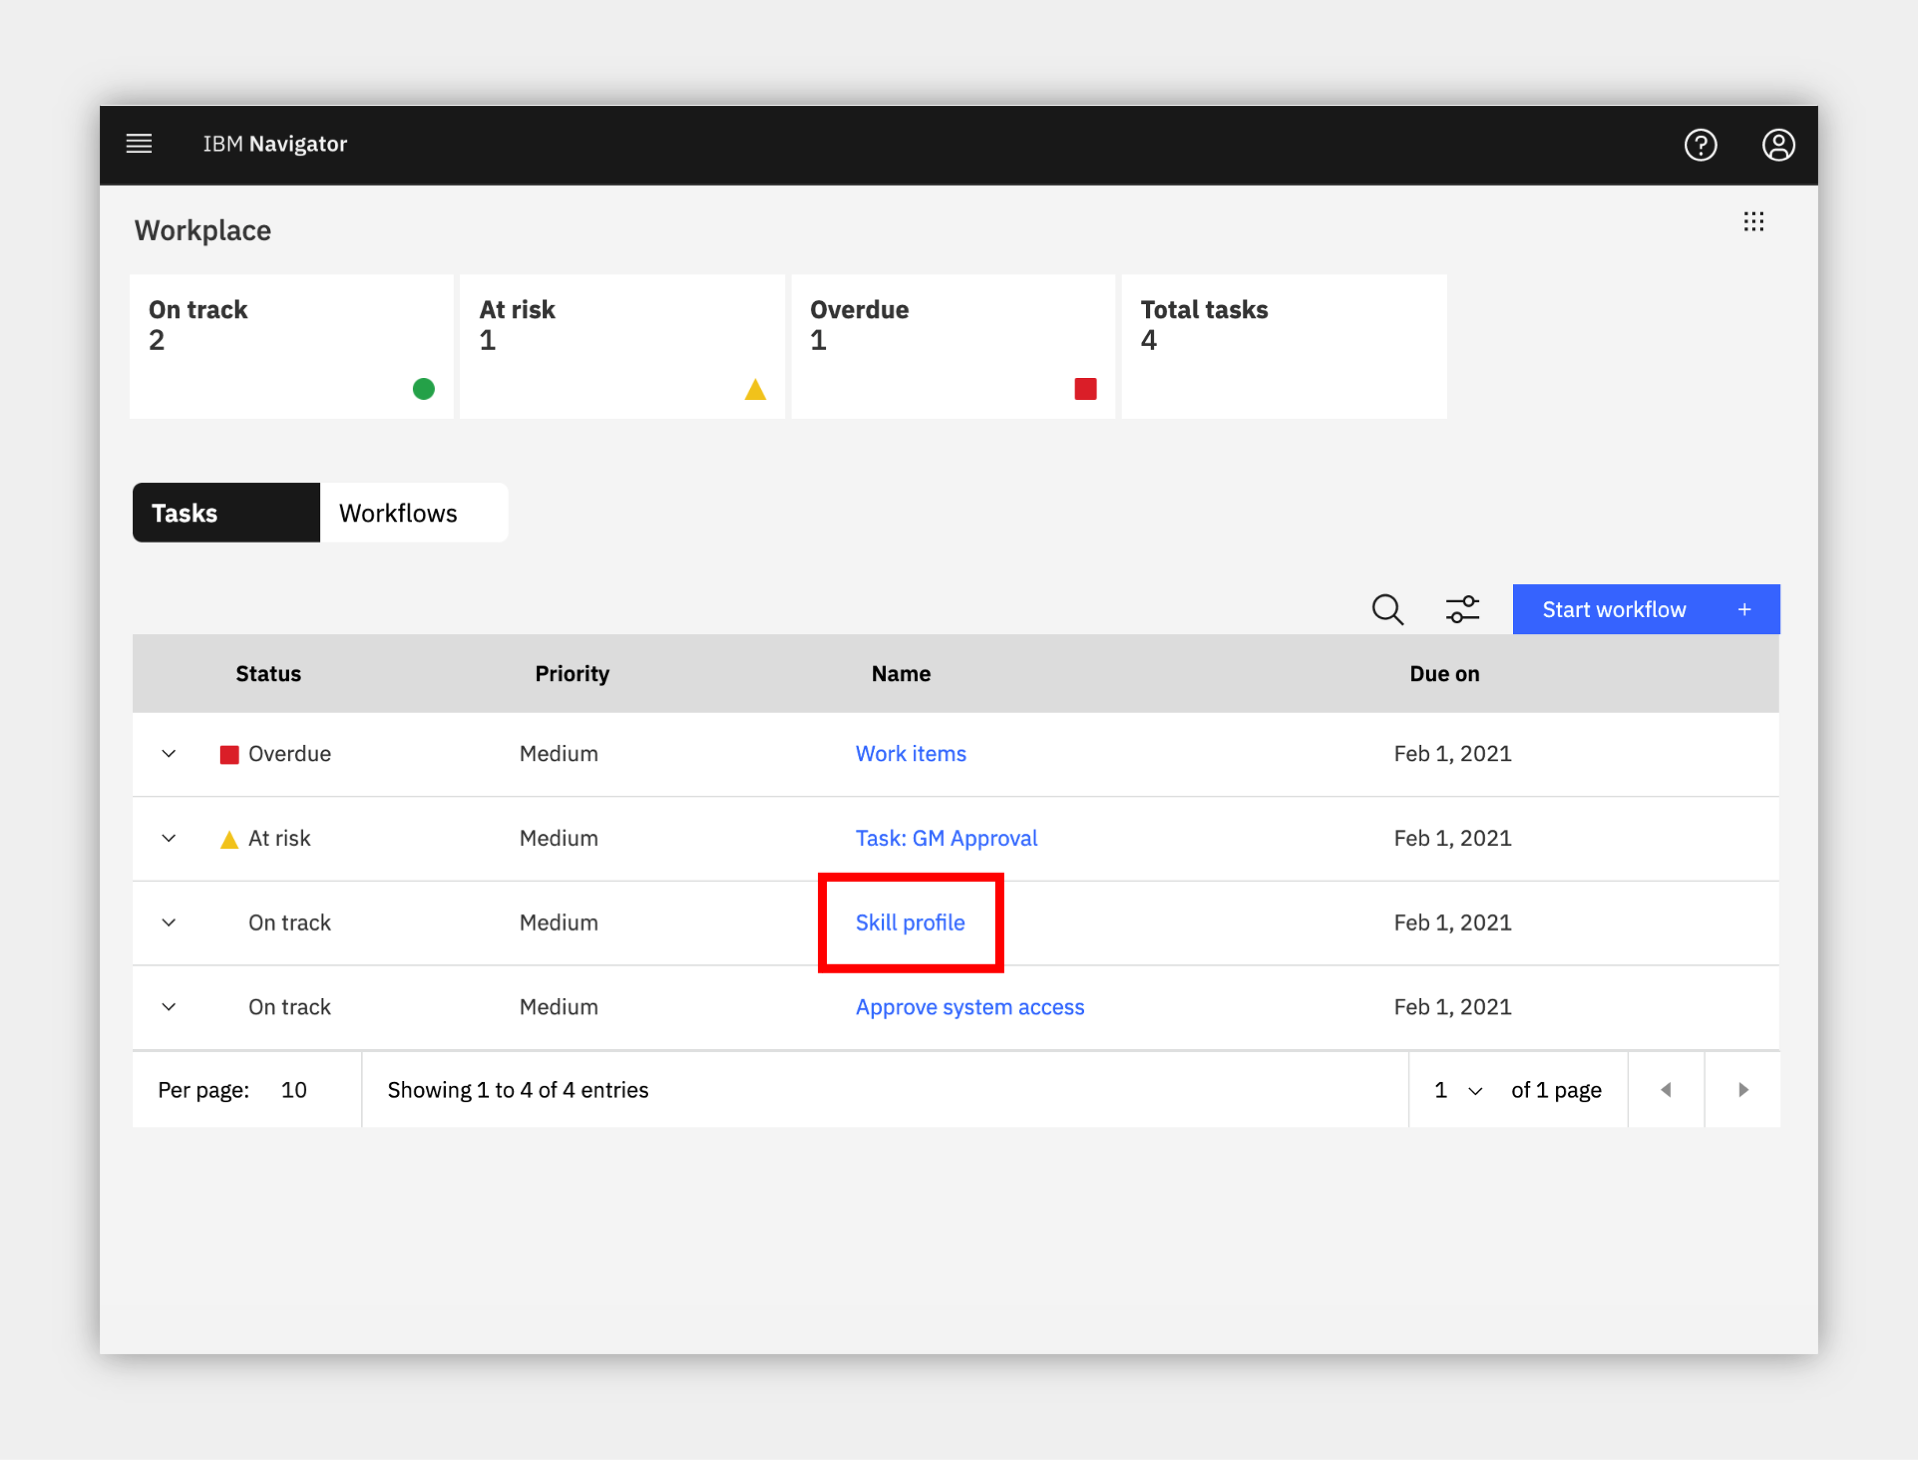Screen dimensions: 1918x1460
Task: Click the At risk status text in table
Action: (279, 838)
